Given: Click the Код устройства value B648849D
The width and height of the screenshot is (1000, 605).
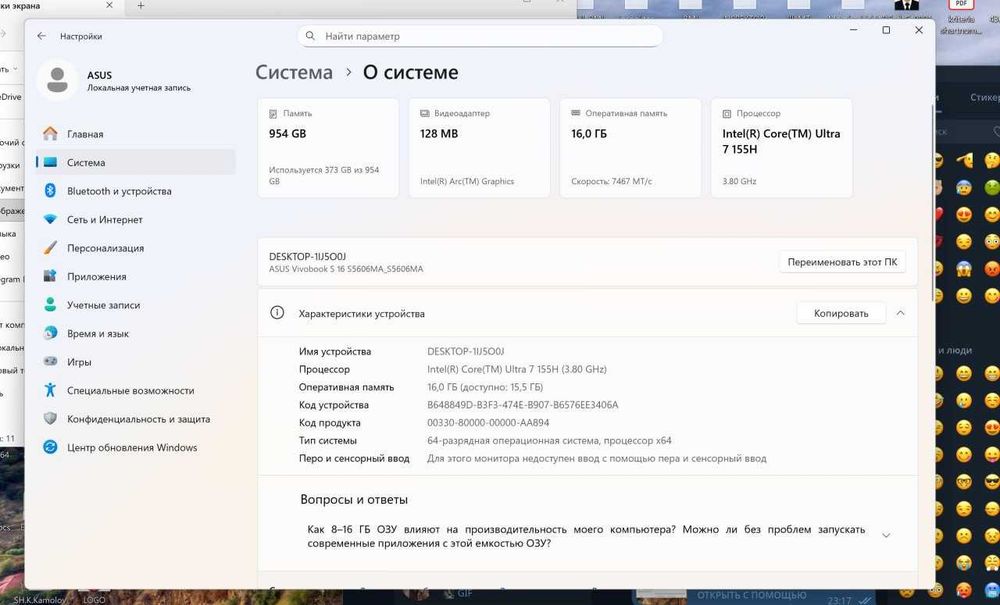Looking at the screenshot, I should pyautogui.click(x=522, y=405).
